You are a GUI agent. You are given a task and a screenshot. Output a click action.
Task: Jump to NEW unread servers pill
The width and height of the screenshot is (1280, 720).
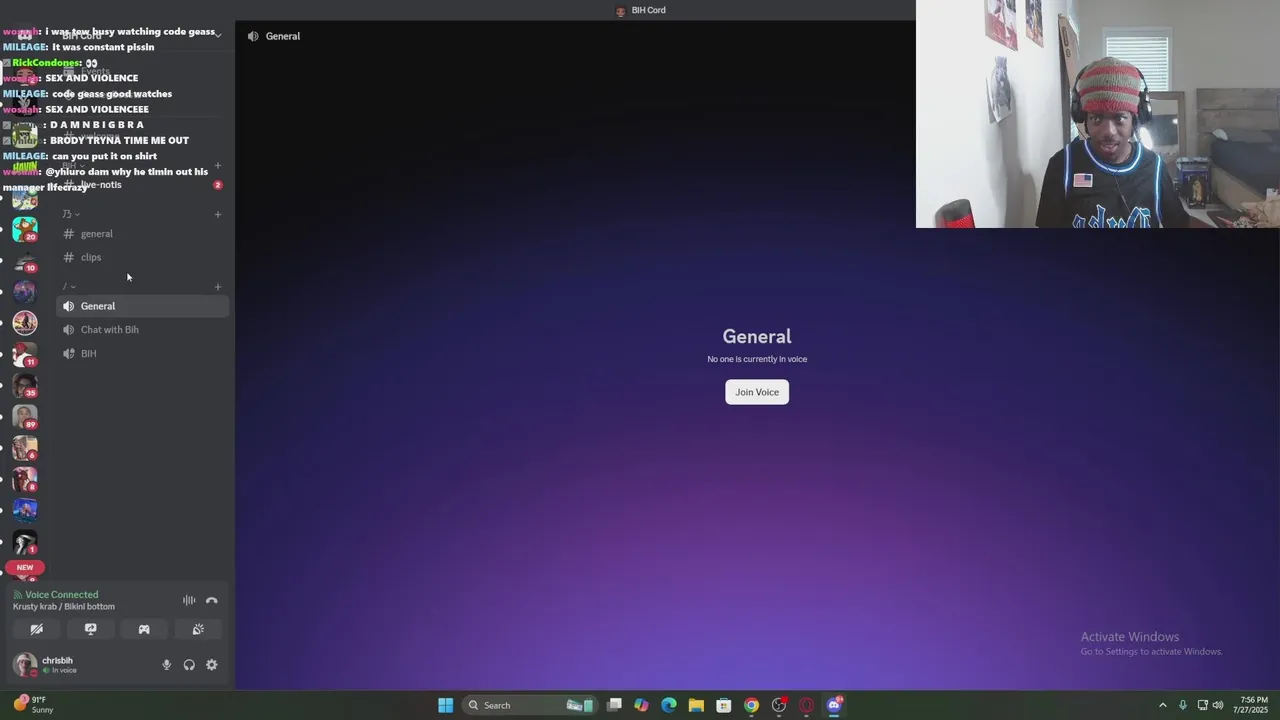(x=25, y=567)
